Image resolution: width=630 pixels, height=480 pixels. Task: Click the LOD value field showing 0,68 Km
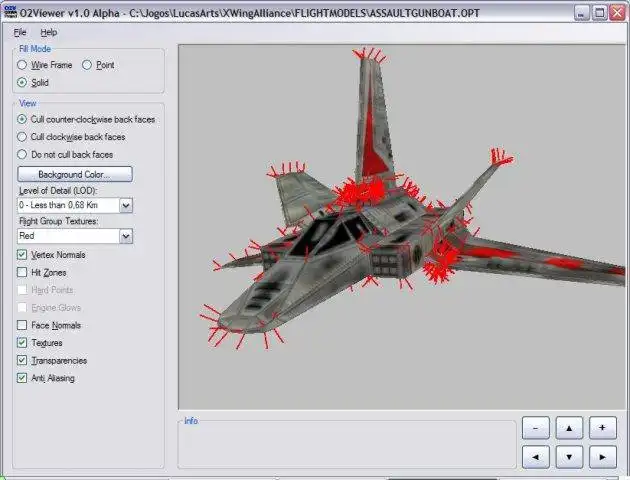click(68, 205)
